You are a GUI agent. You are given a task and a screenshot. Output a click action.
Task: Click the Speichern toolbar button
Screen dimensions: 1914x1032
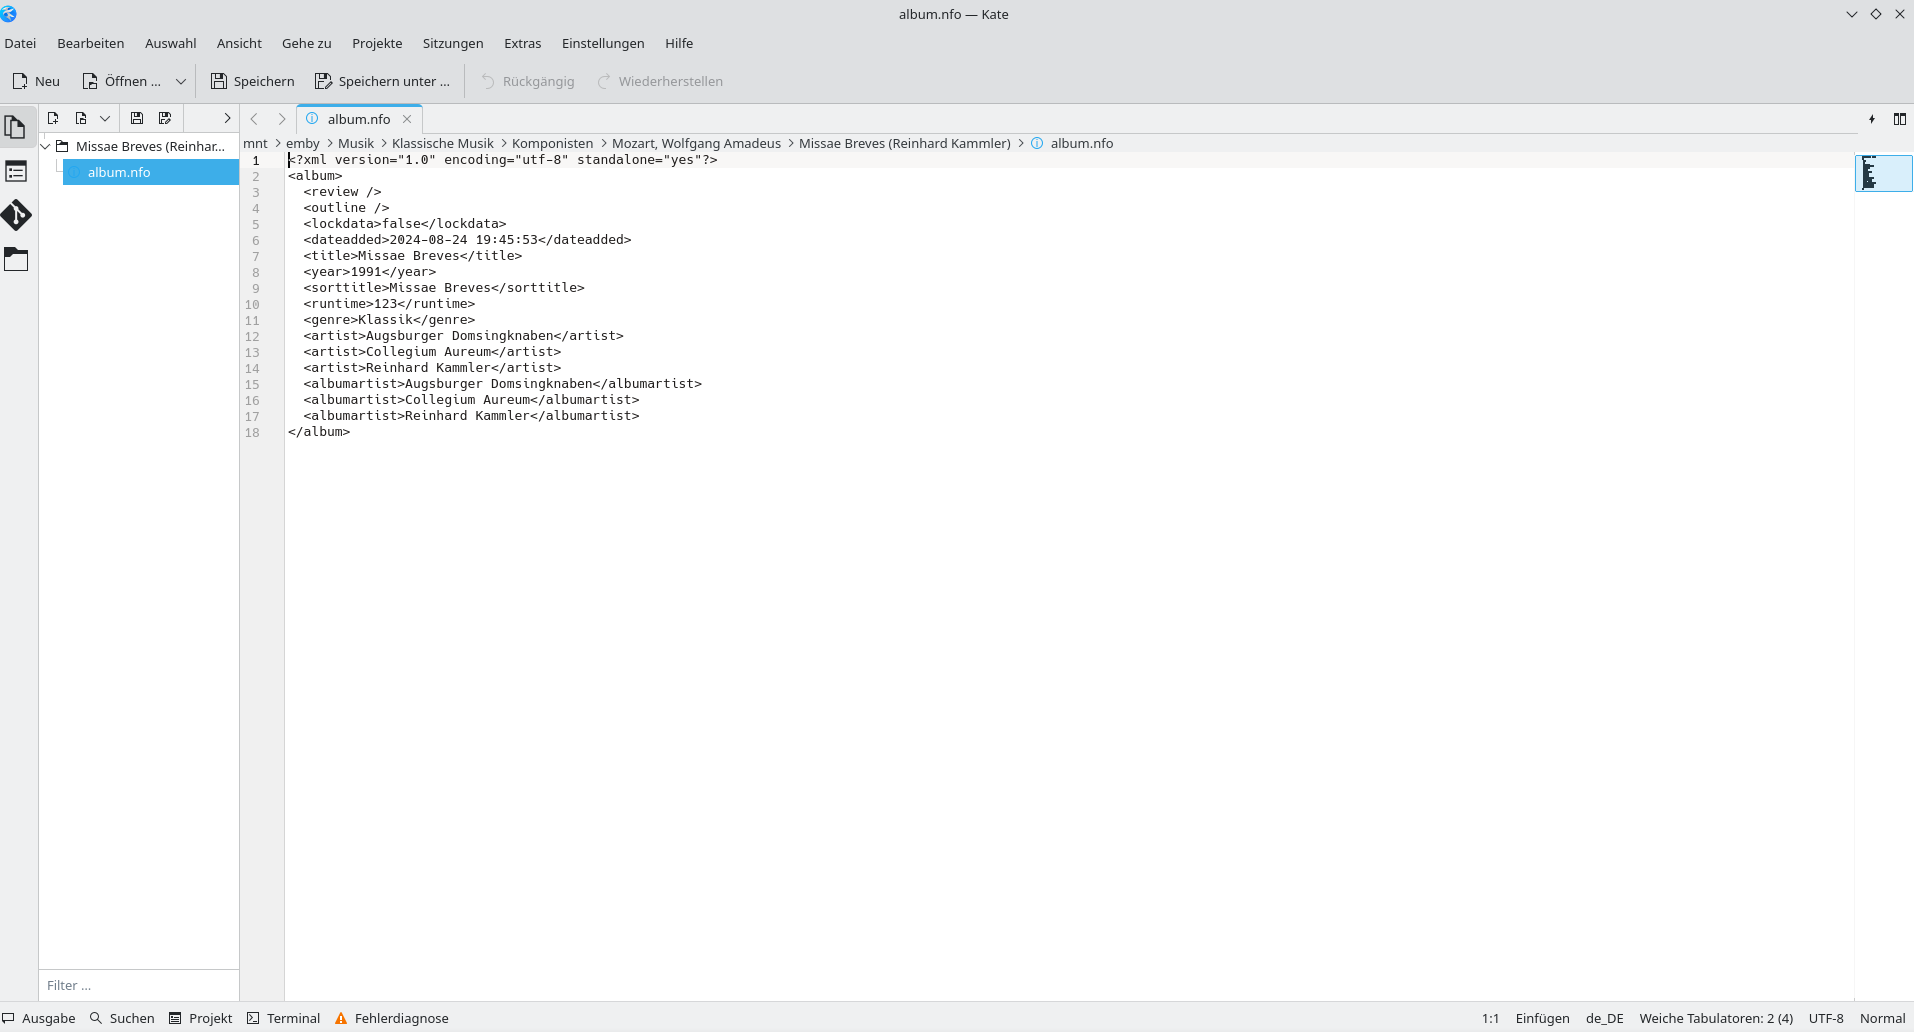tap(253, 81)
